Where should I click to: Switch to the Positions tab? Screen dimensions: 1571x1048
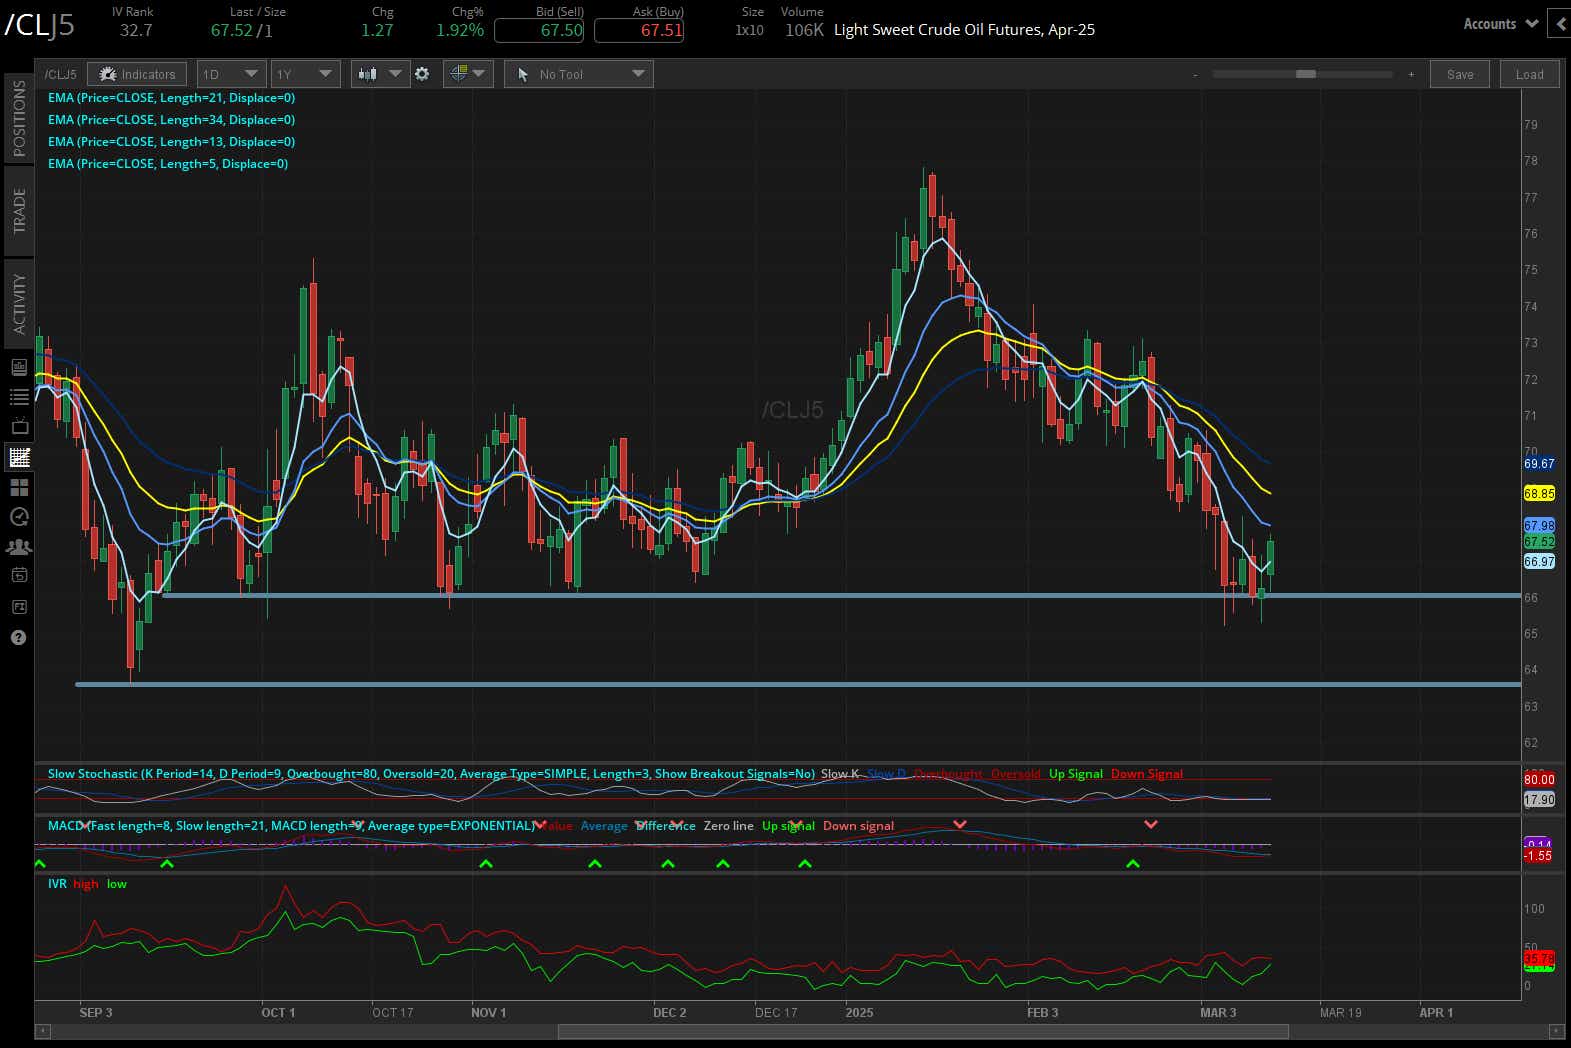19,117
